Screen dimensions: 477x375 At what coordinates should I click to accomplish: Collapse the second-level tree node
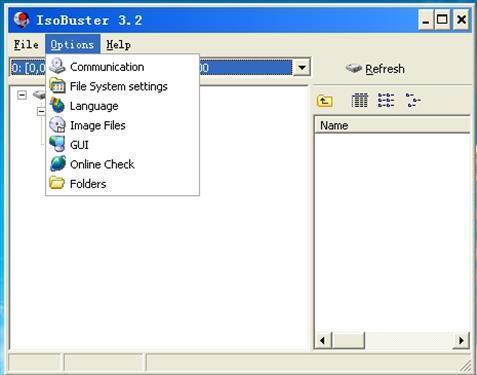41,111
